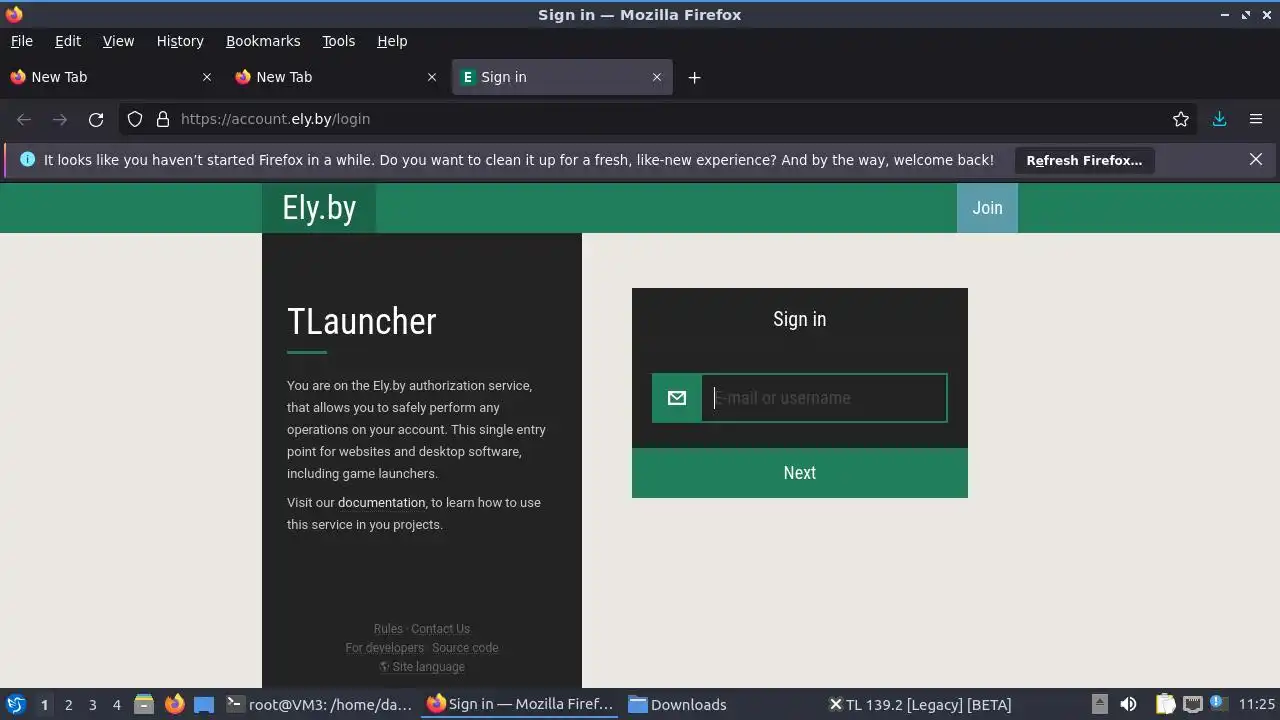Click the E-mail or username field
The height and width of the screenshot is (720, 1280).
[x=824, y=398]
